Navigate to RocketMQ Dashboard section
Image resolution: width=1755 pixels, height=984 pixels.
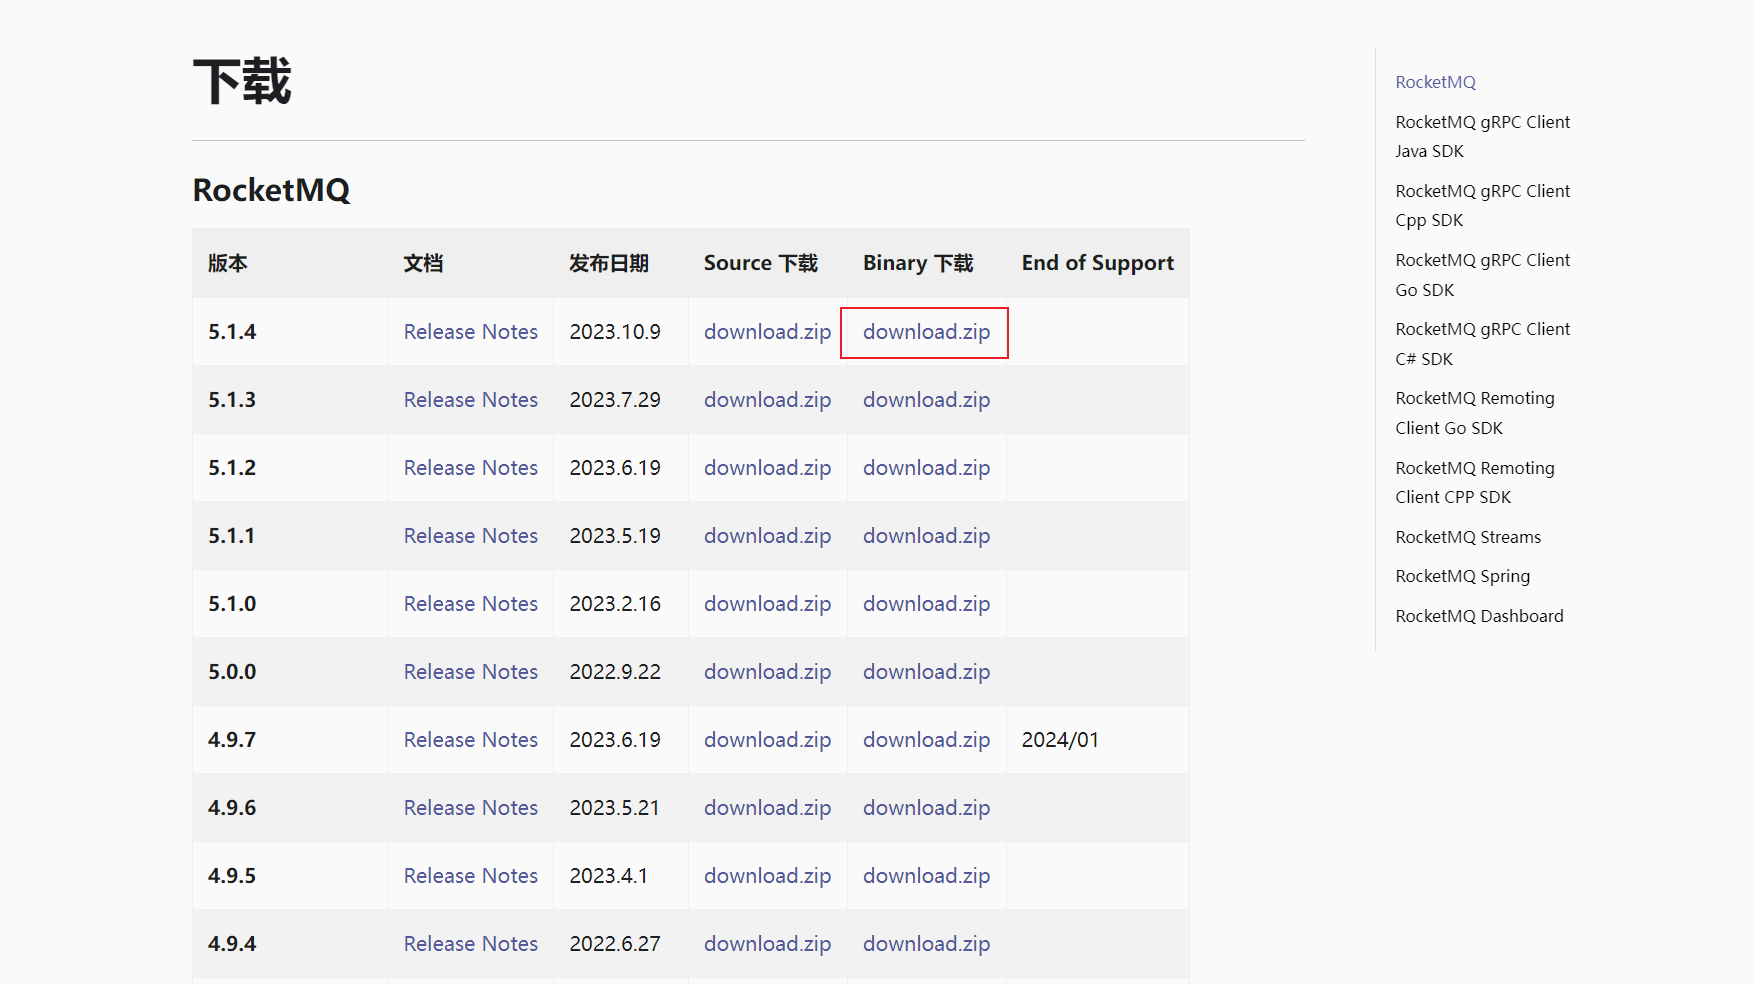[x=1479, y=616]
